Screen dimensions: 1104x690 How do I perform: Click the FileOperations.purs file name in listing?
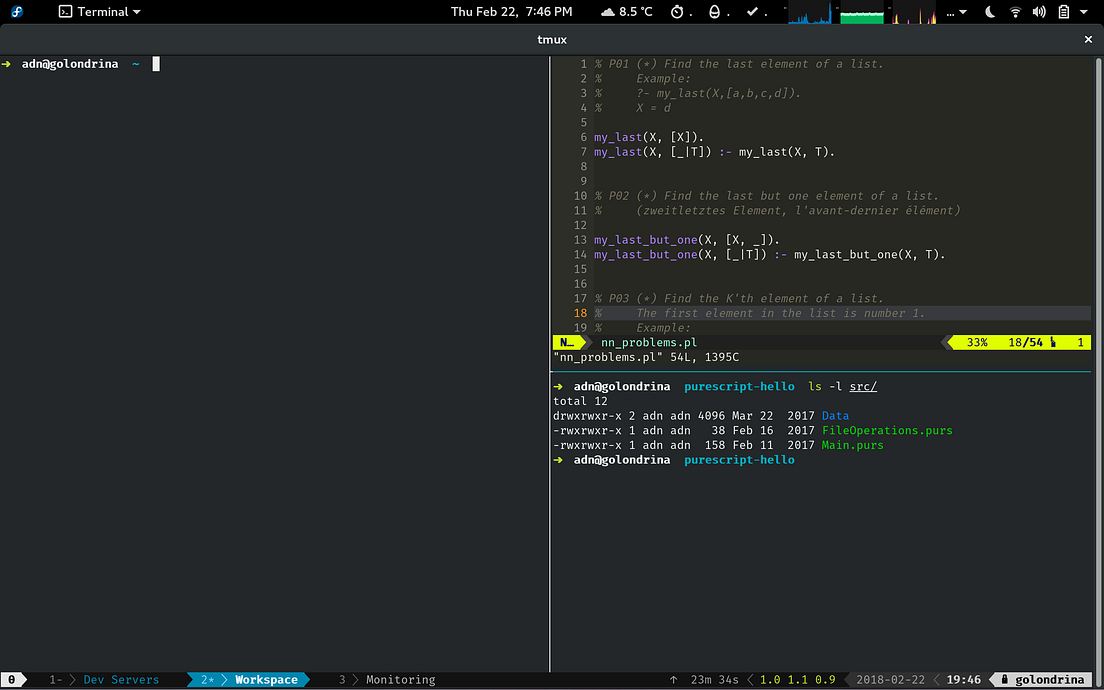(886, 431)
